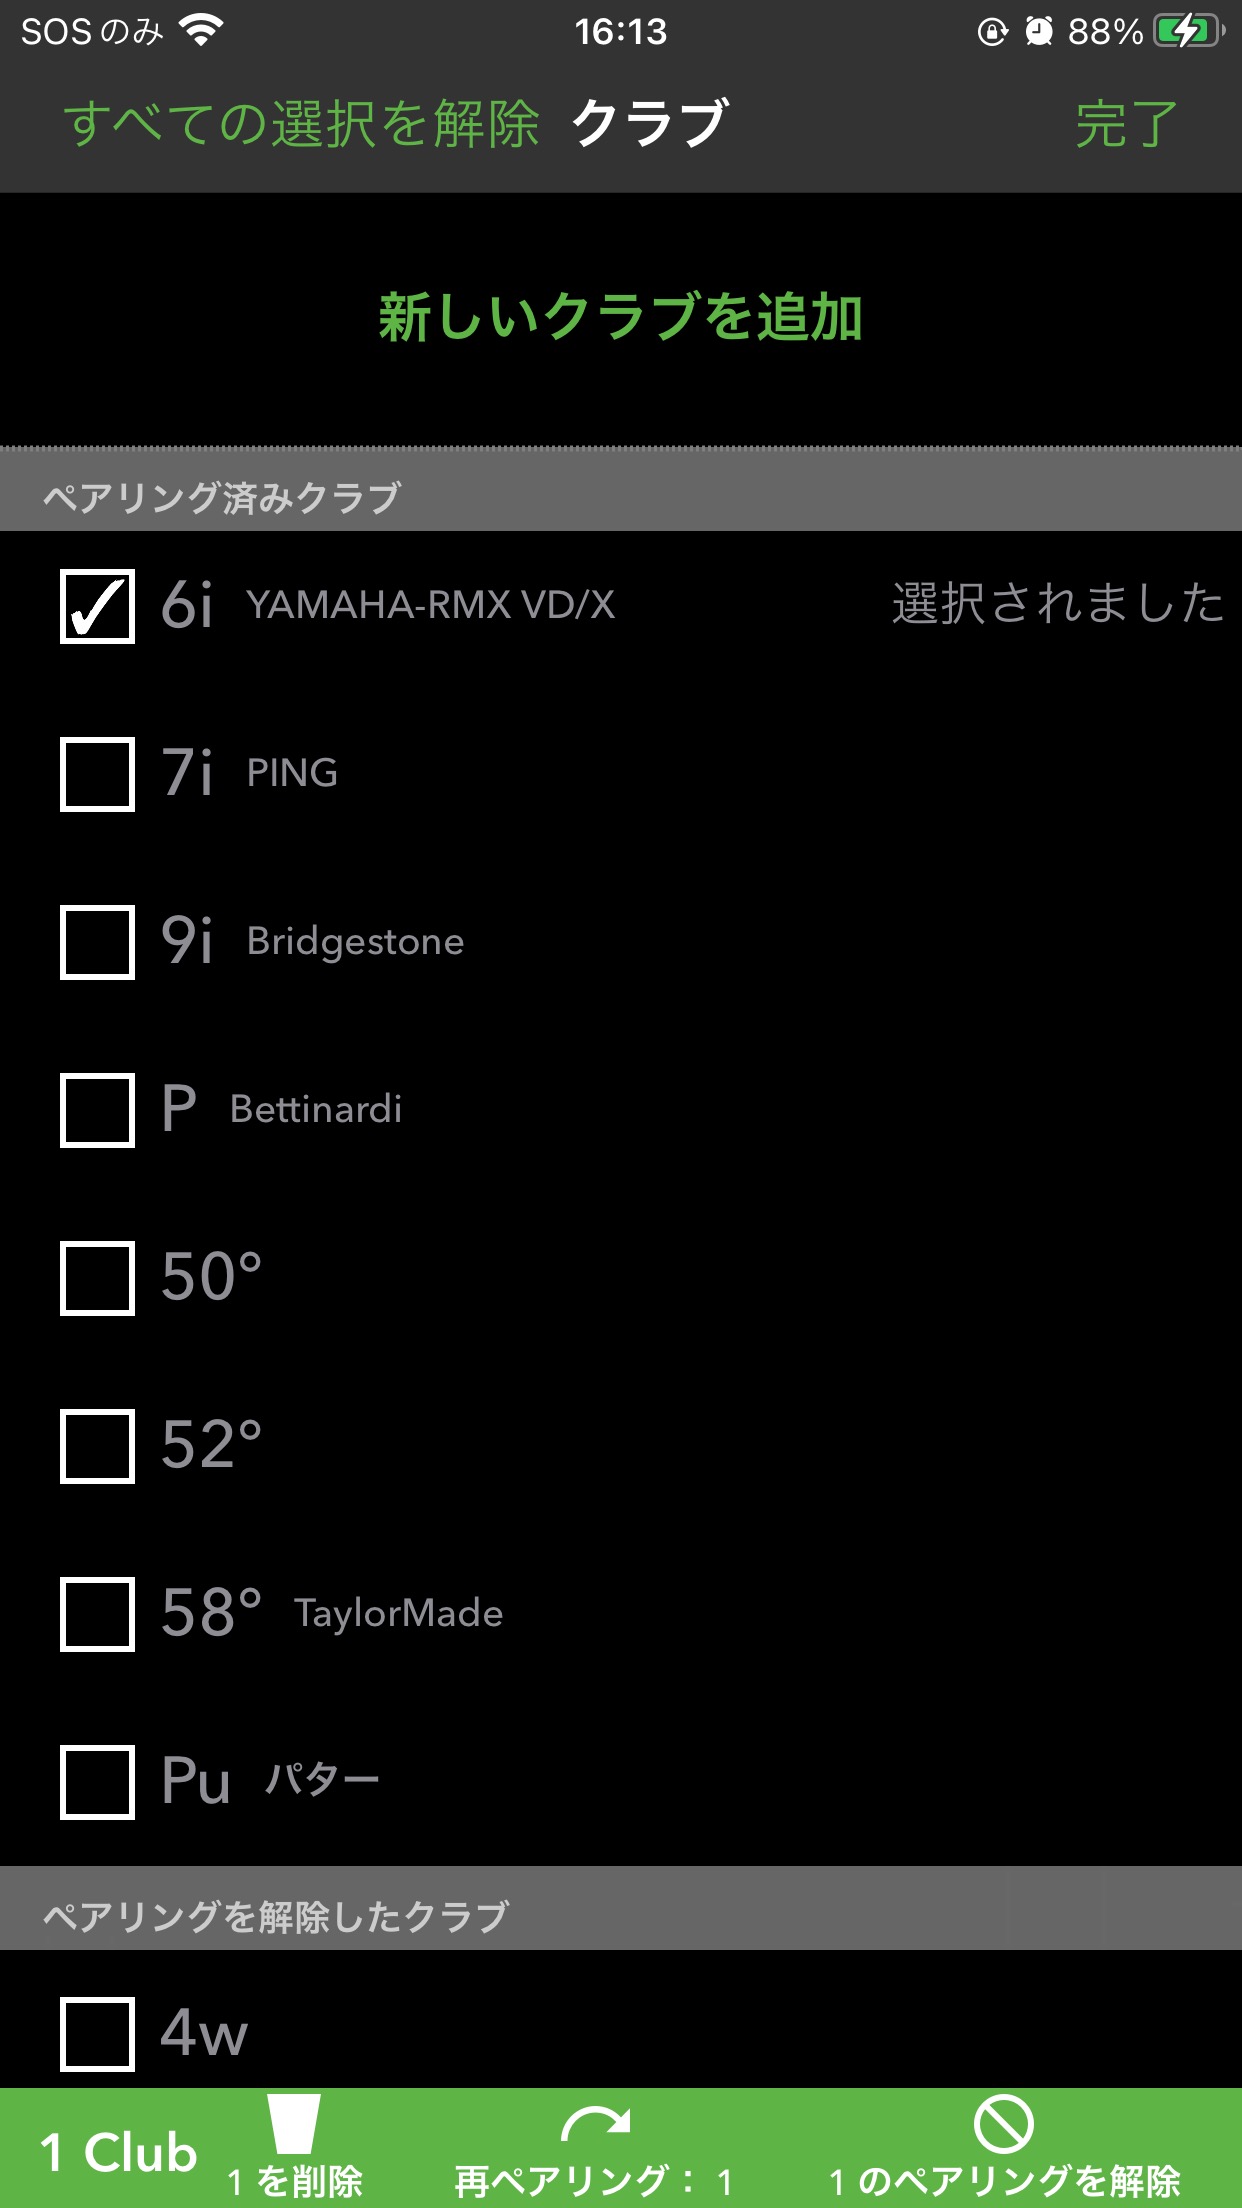The image size is (1242, 2208).
Task: Tap the alarm clock status icon
Action: [x=1039, y=32]
